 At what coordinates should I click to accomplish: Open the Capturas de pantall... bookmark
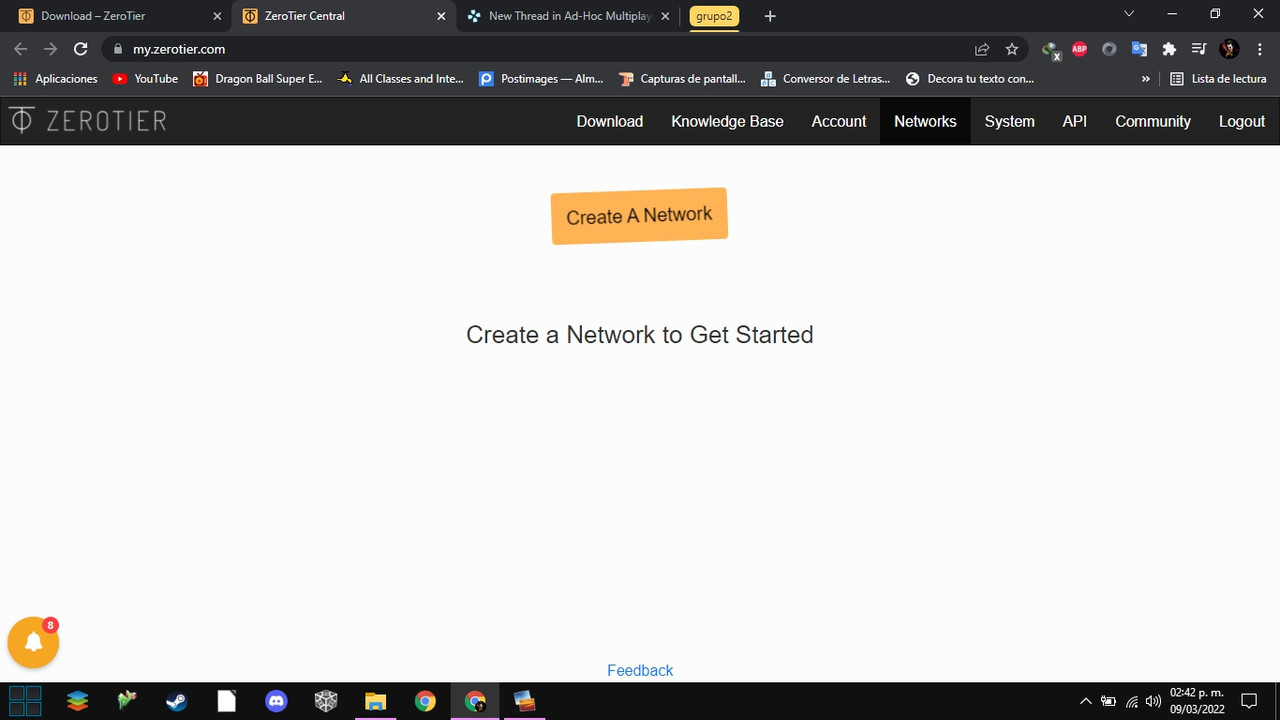pyautogui.click(x=682, y=78)
